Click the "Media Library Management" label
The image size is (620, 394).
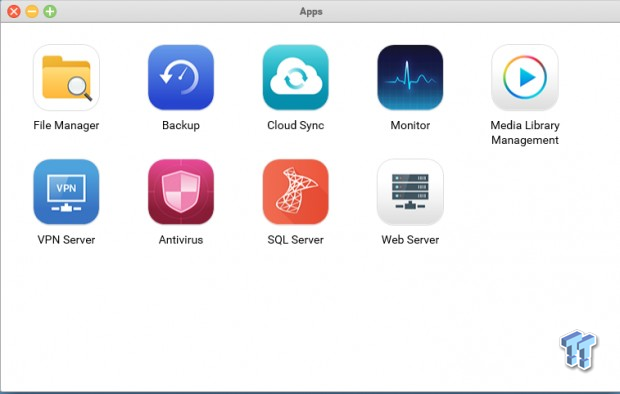click(x=525, y=133)
